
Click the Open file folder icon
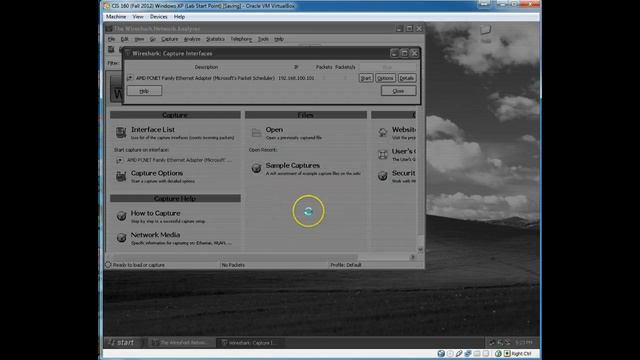point(256,133)
